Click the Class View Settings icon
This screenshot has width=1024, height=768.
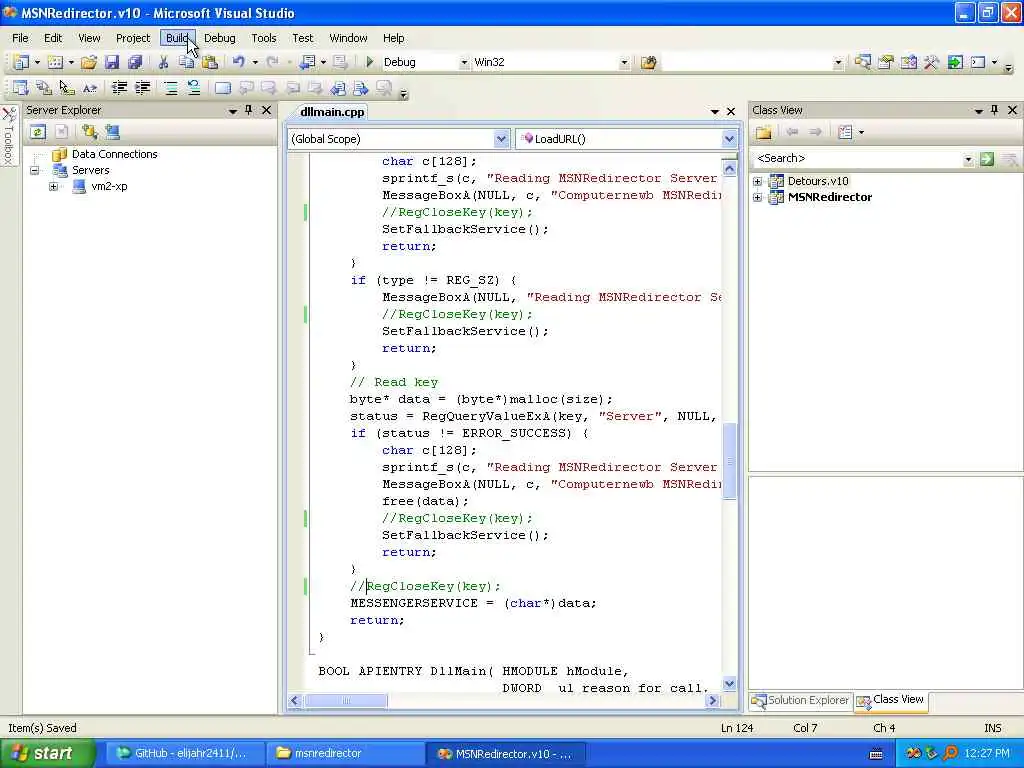tap(845, 133)
